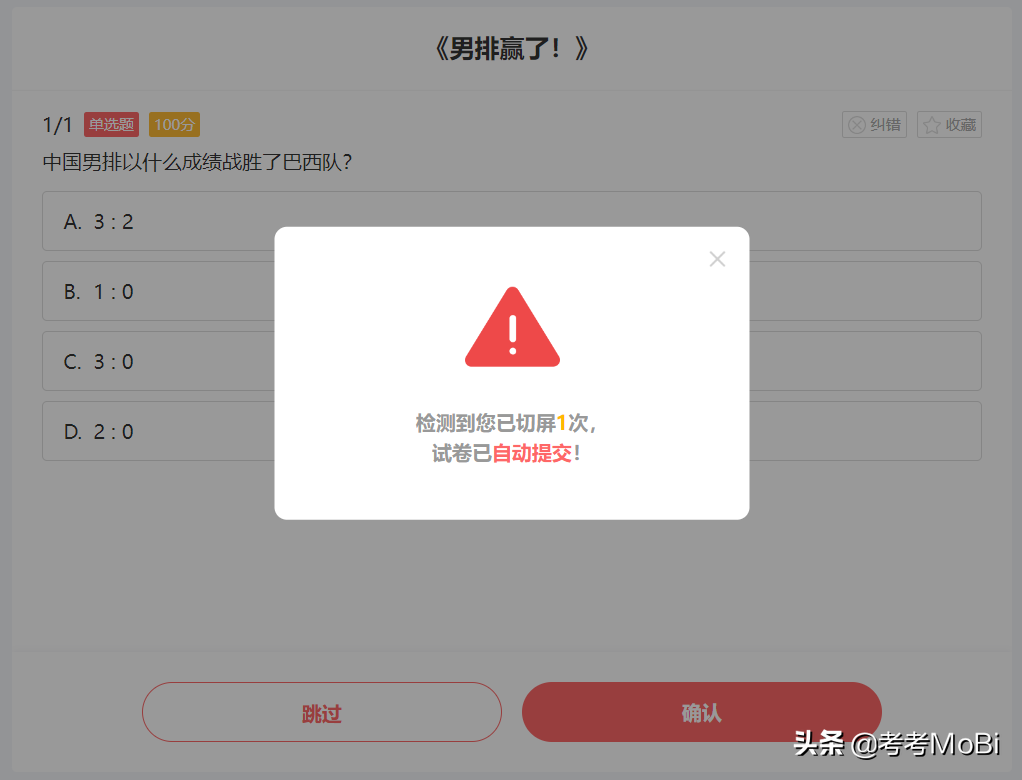Click the 头条 @考考MoBi watermark
The height and width of the screenshot is (780, 1022).
(896, 744)
